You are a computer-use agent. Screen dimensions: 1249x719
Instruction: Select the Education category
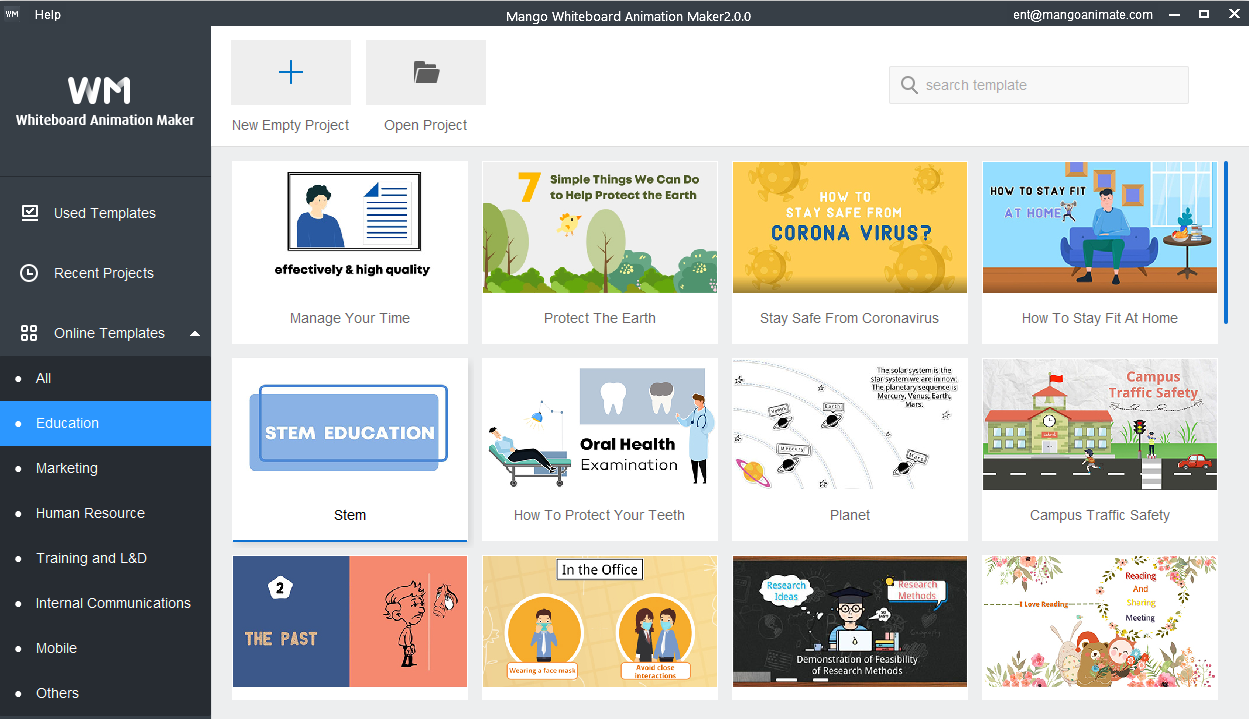point(105,423)
